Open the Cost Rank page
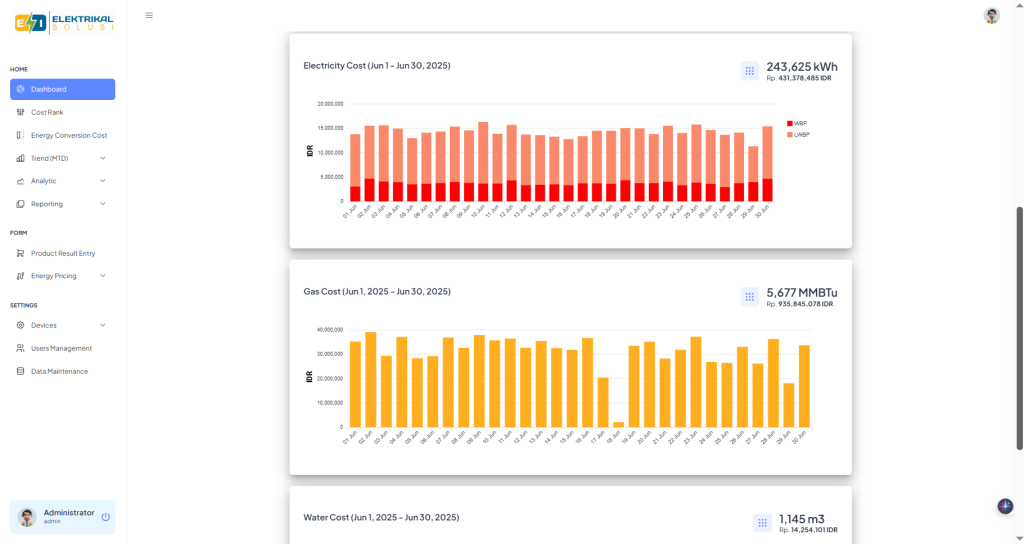Viewport: 1024px width, 544px height. coord(47,112)
